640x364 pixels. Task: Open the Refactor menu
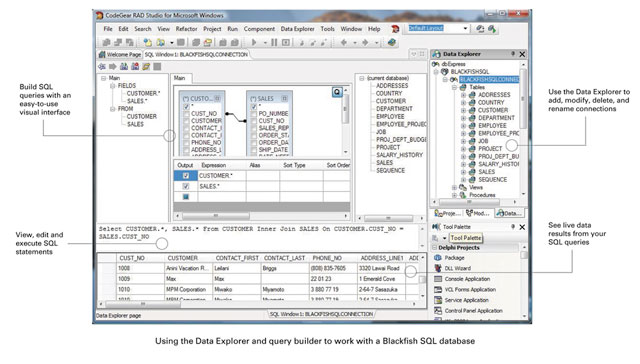coord(186,29)
